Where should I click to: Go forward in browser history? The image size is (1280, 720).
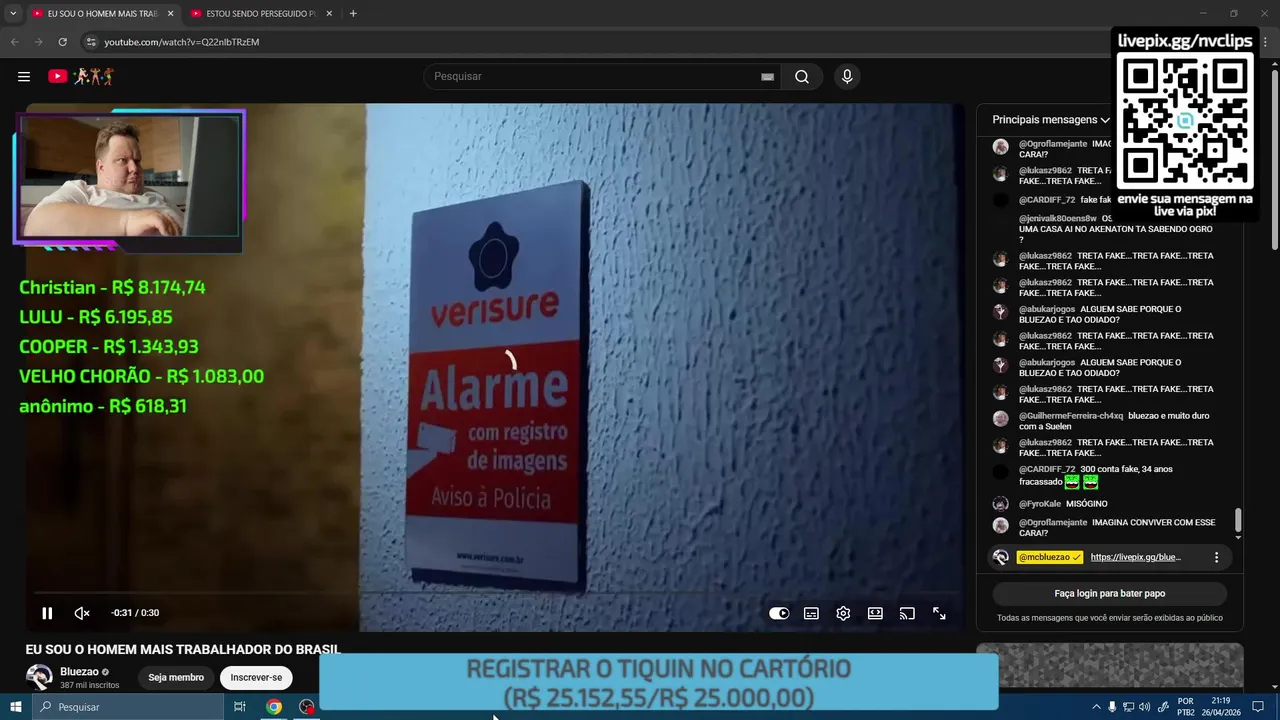(x=38, y=42)
